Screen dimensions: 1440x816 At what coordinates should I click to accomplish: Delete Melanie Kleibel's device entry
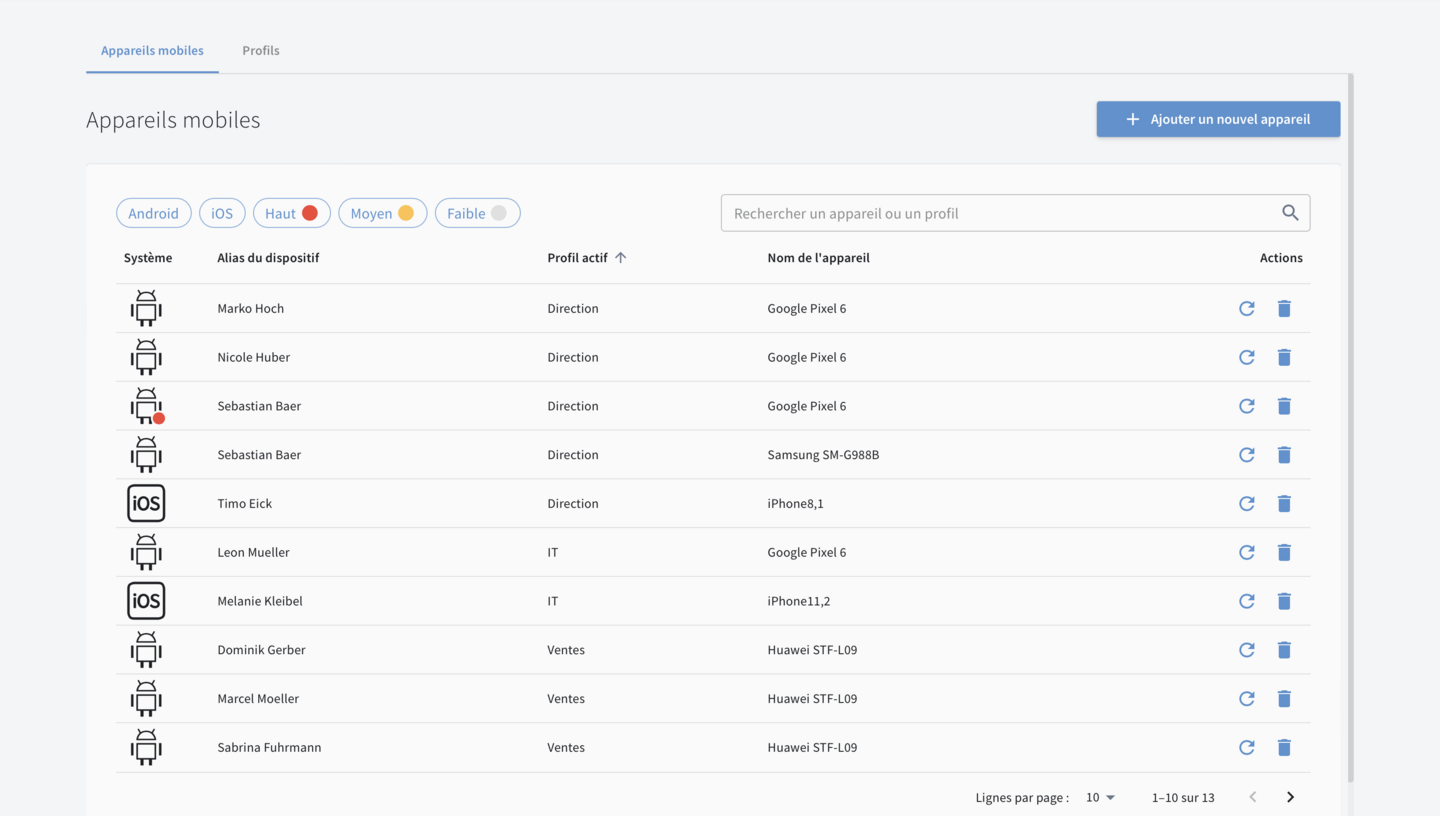click(1284, 601)
